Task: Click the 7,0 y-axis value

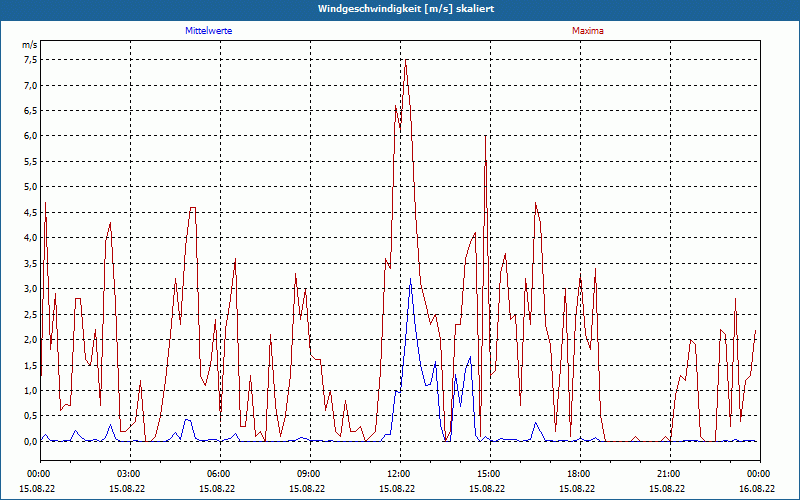Action: (31, 85)
